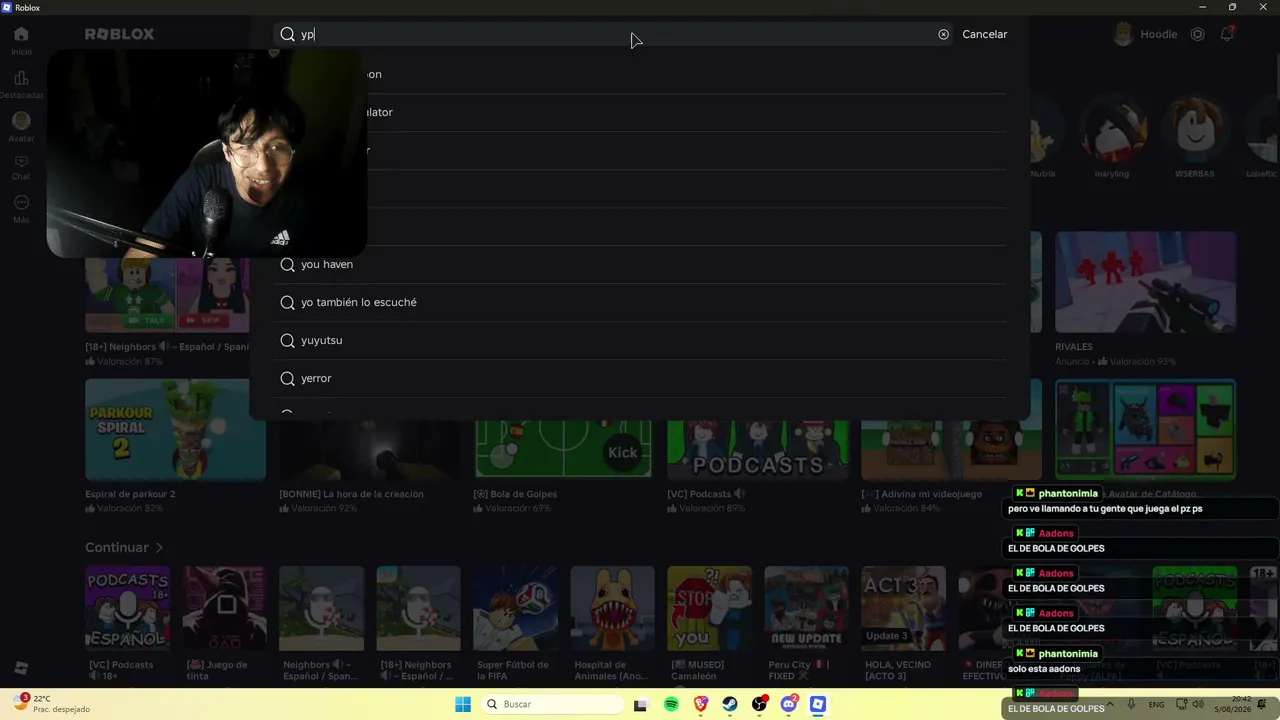This screenshot has width=1280, height=720.
Task: Open the Parkour Spiral 2 game thumbnail
Action: click(x=175, y=429)
